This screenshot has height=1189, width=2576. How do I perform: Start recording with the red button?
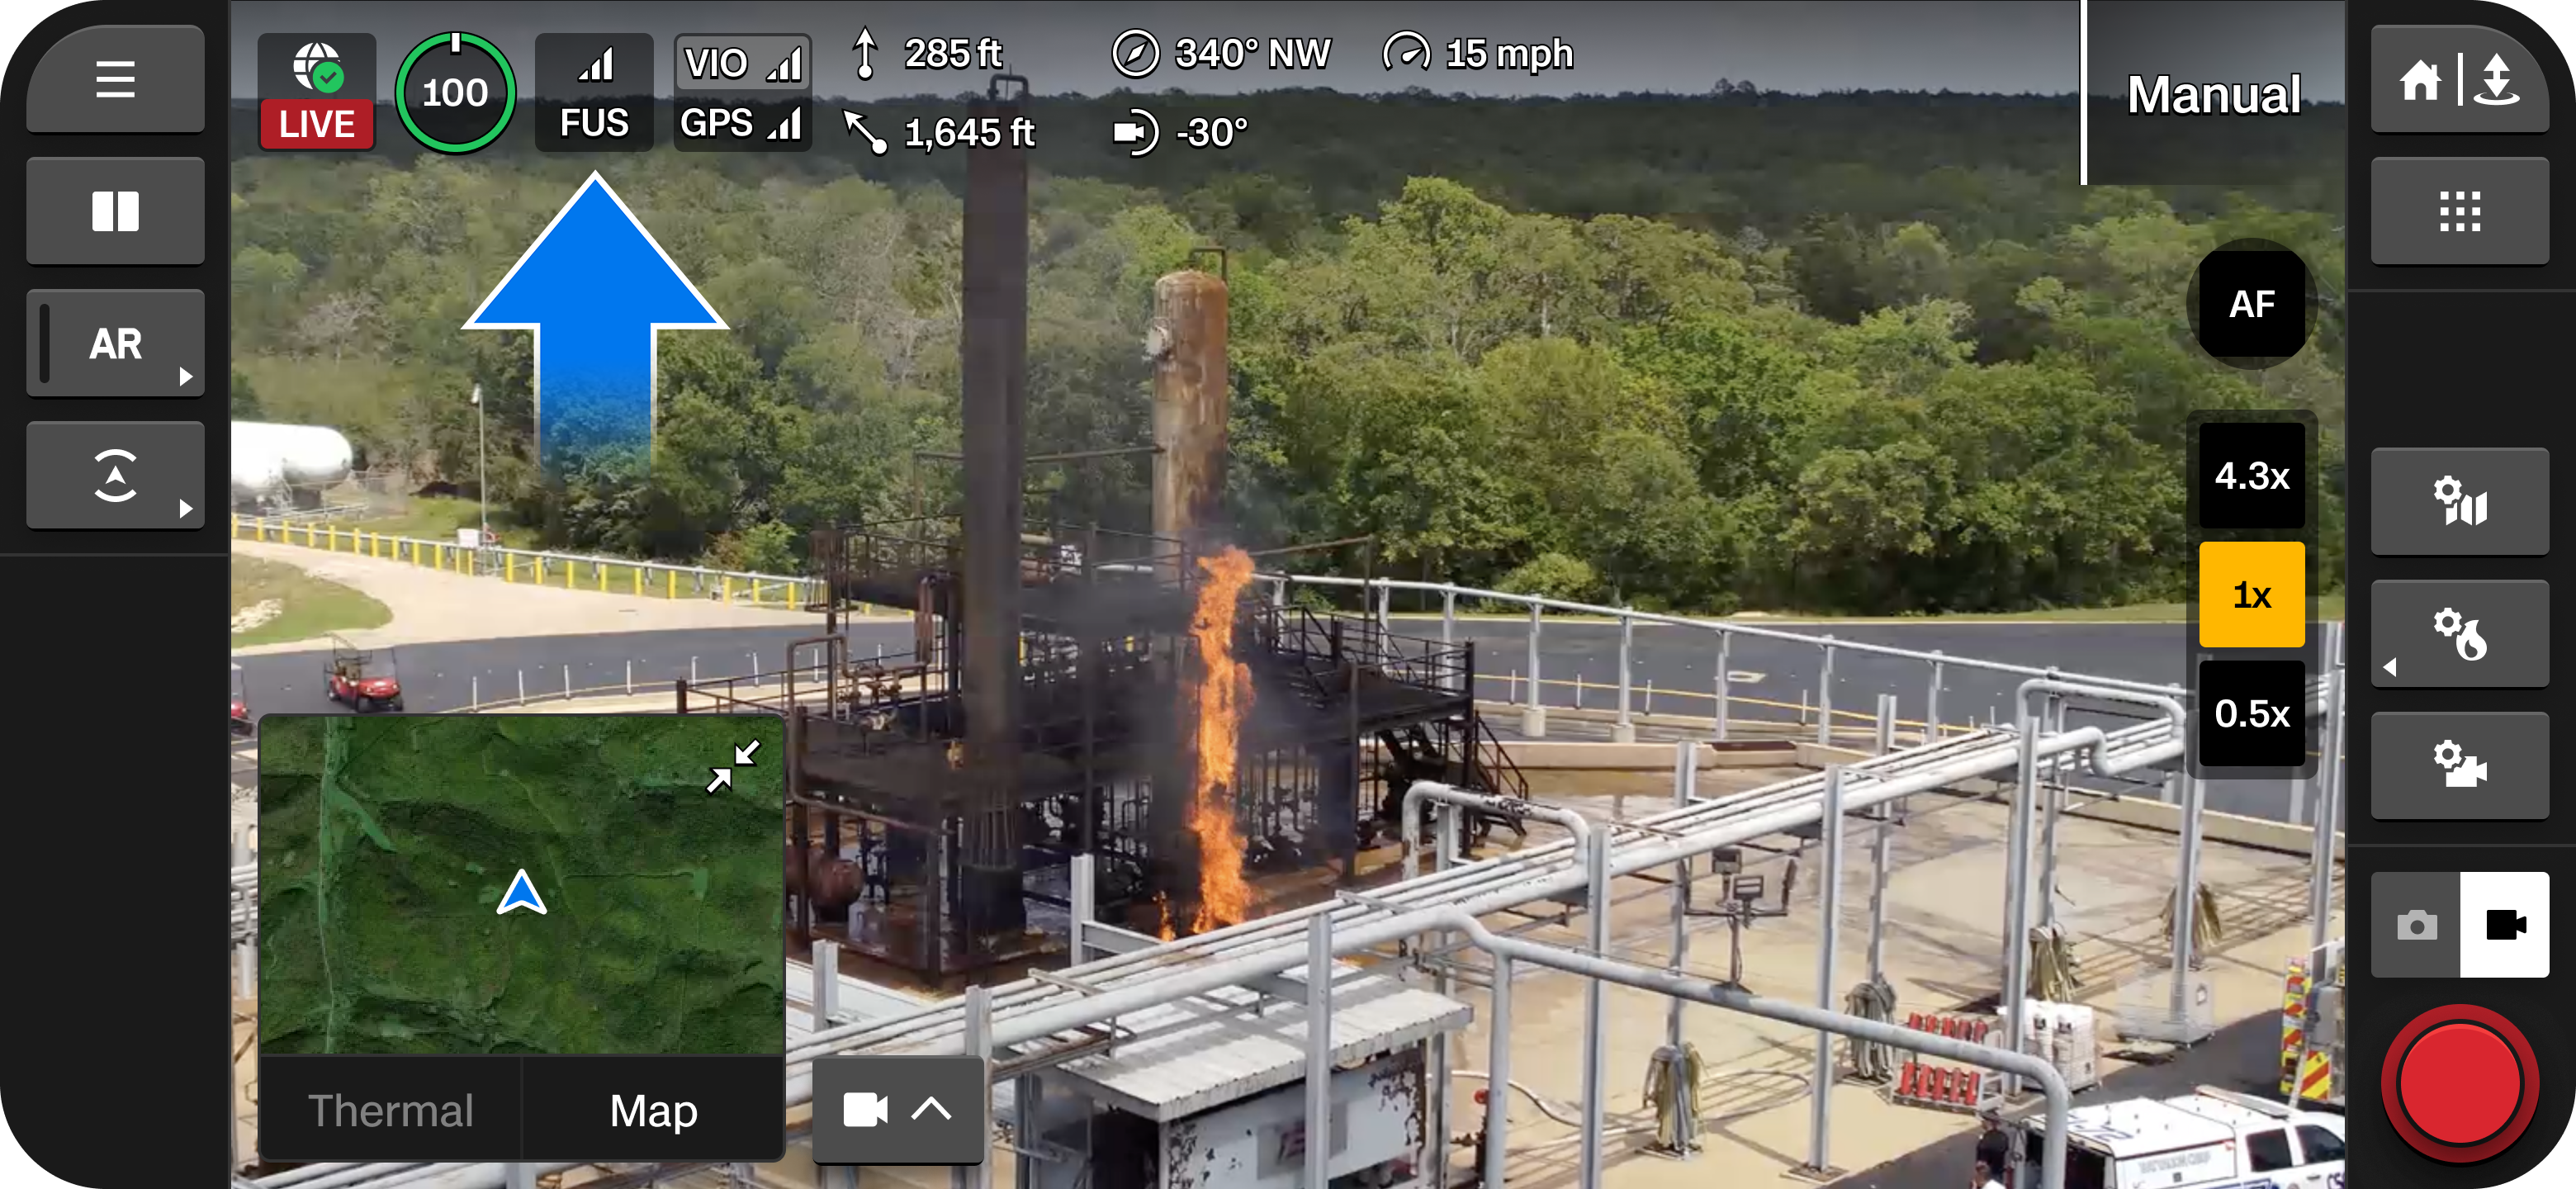pos(2459,1084)
